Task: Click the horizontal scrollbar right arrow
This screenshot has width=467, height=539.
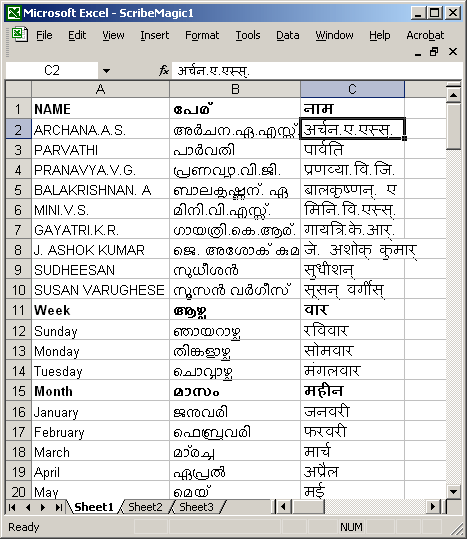Action: tap(433, 507)
